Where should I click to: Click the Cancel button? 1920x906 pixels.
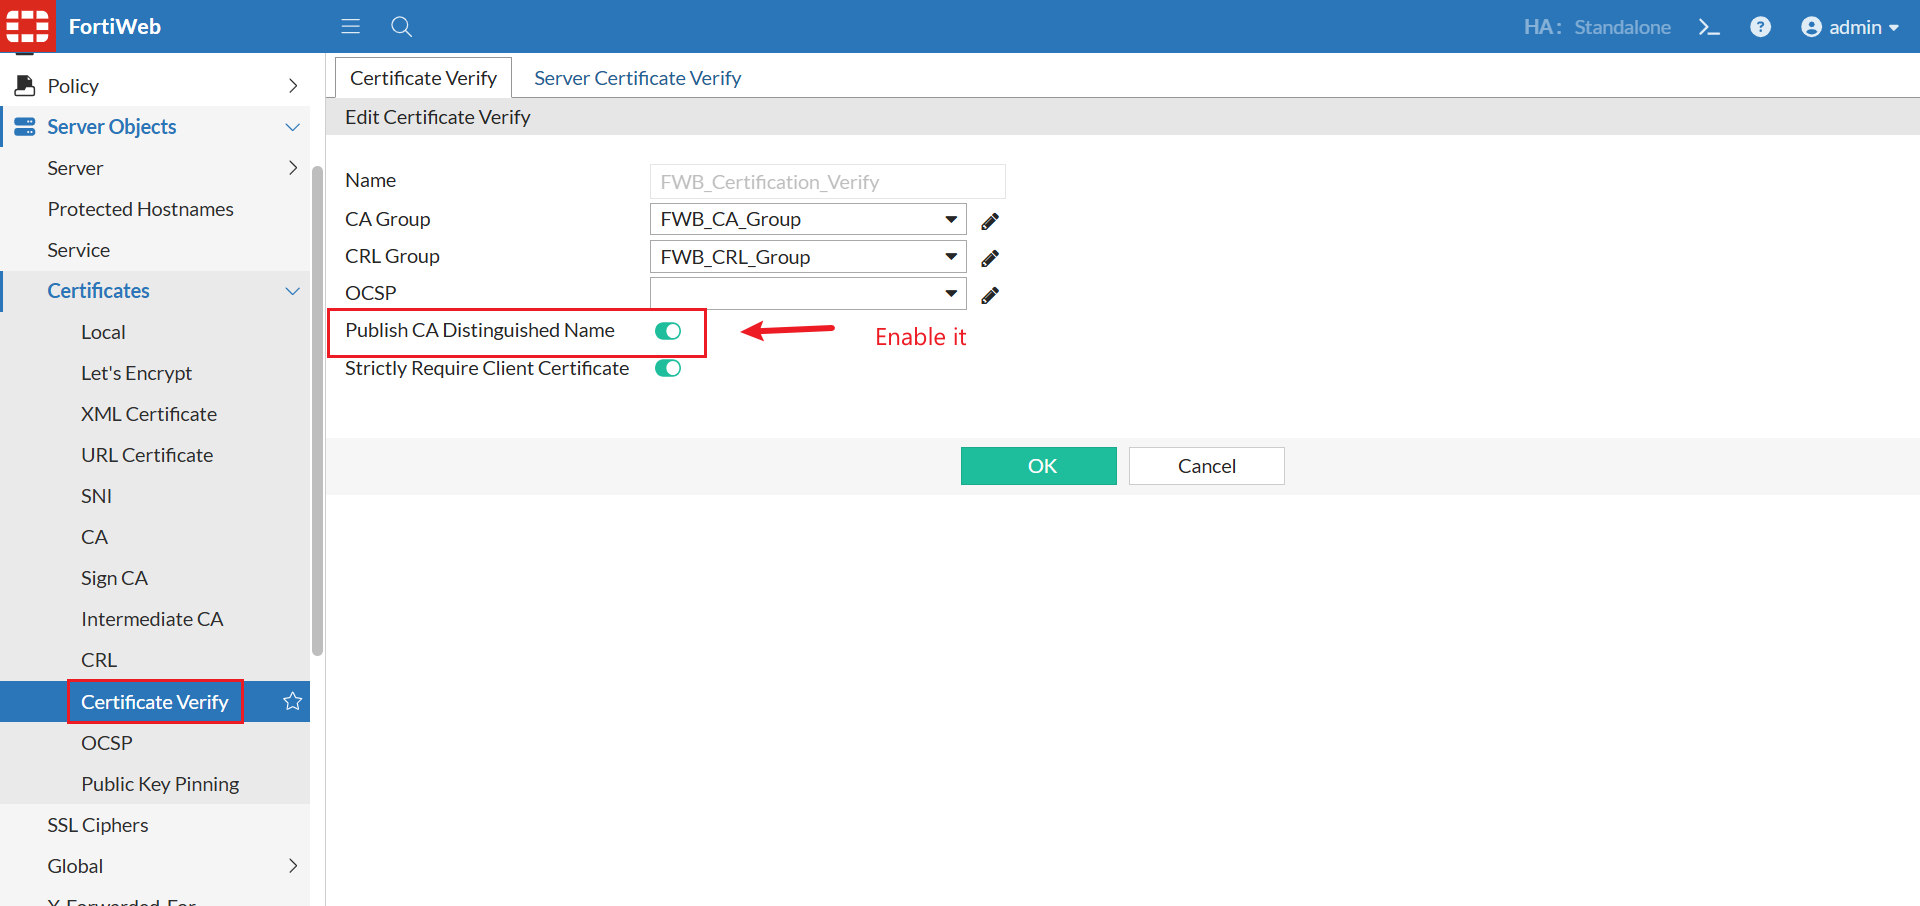pos(1207,466)
